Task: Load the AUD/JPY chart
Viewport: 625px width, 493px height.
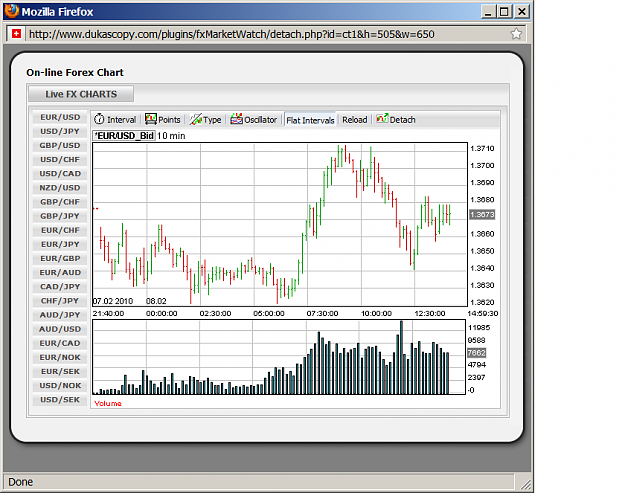Action: click(x=60, y=315)
